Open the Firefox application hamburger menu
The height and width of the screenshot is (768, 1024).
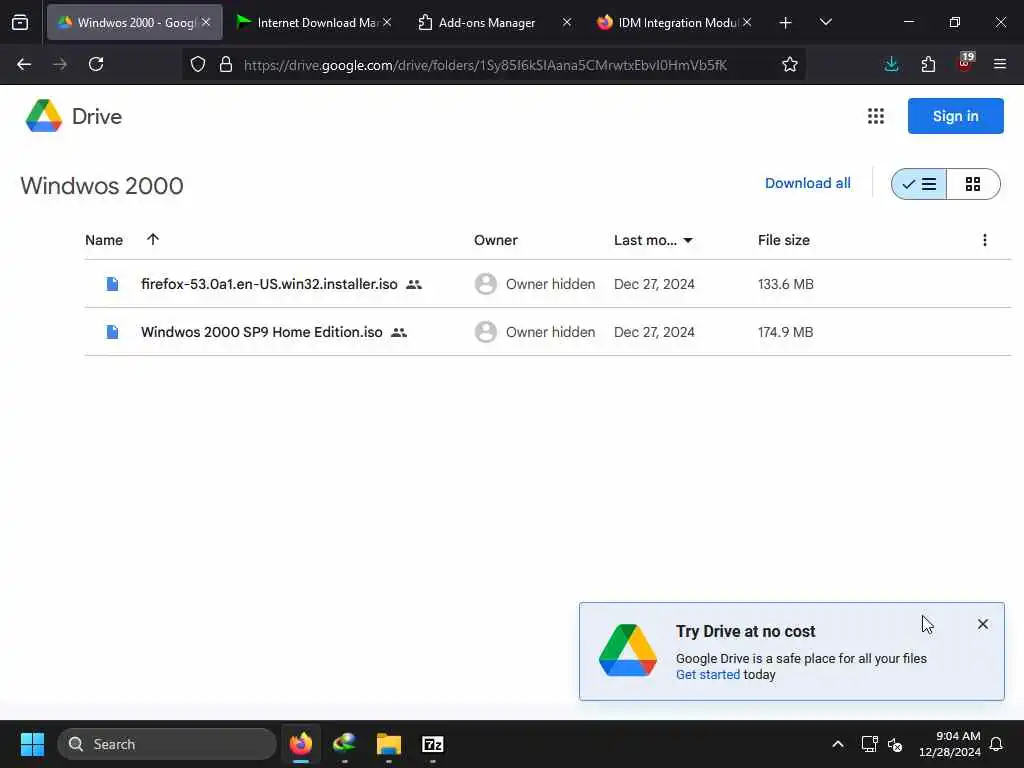coord(1000,64)
